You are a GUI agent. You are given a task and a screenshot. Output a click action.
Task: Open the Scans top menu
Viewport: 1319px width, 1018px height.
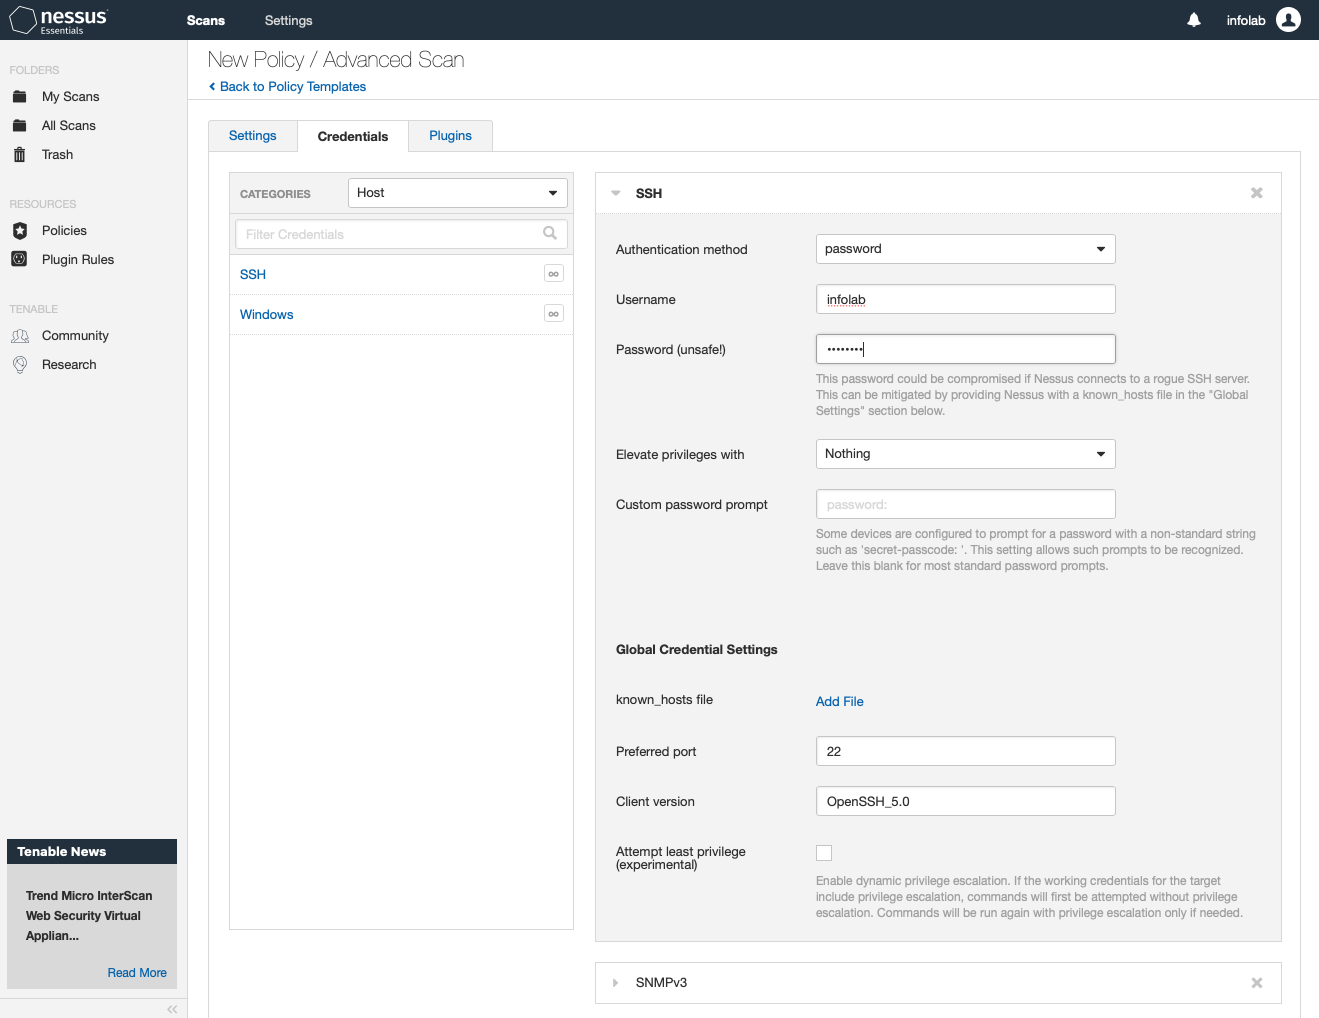click(x=206, y=20)
